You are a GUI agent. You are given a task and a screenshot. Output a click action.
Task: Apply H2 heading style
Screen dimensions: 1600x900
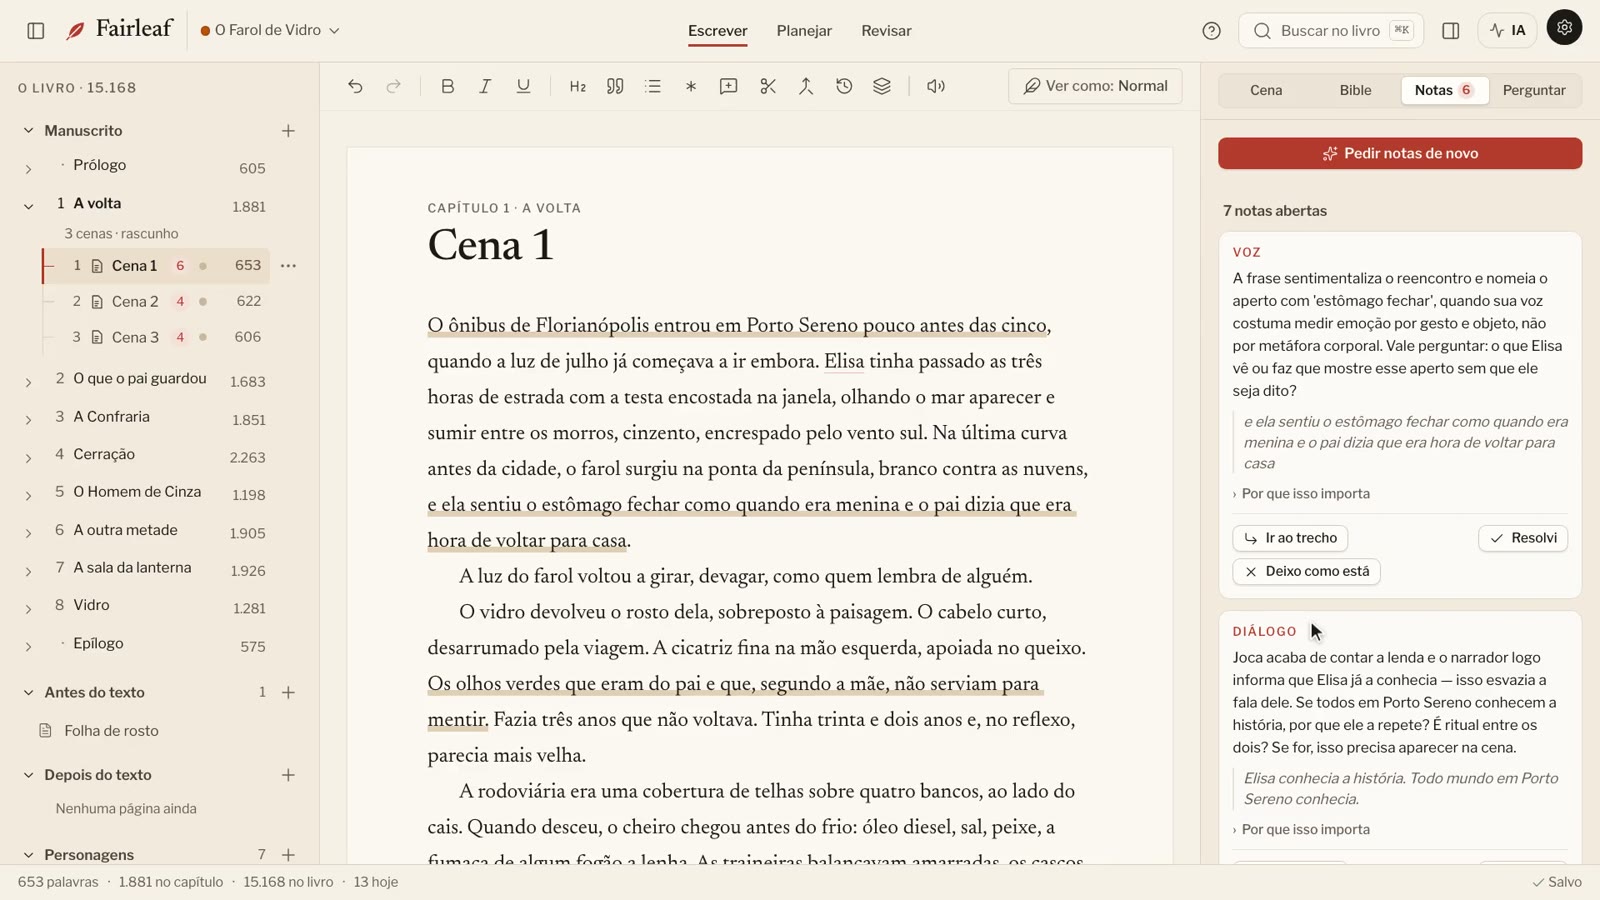point(577,86)
